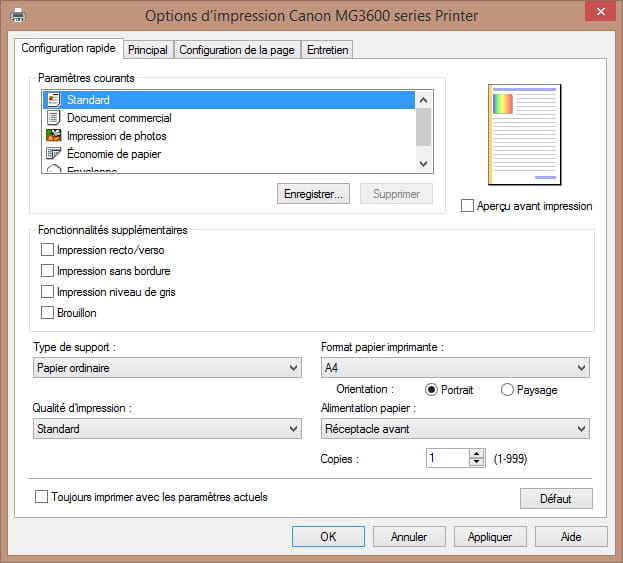The height and width of the screenshot is (563, 623).
Task: Click the profiles list scrollbar thumb
Action: [x=424, y=127]
